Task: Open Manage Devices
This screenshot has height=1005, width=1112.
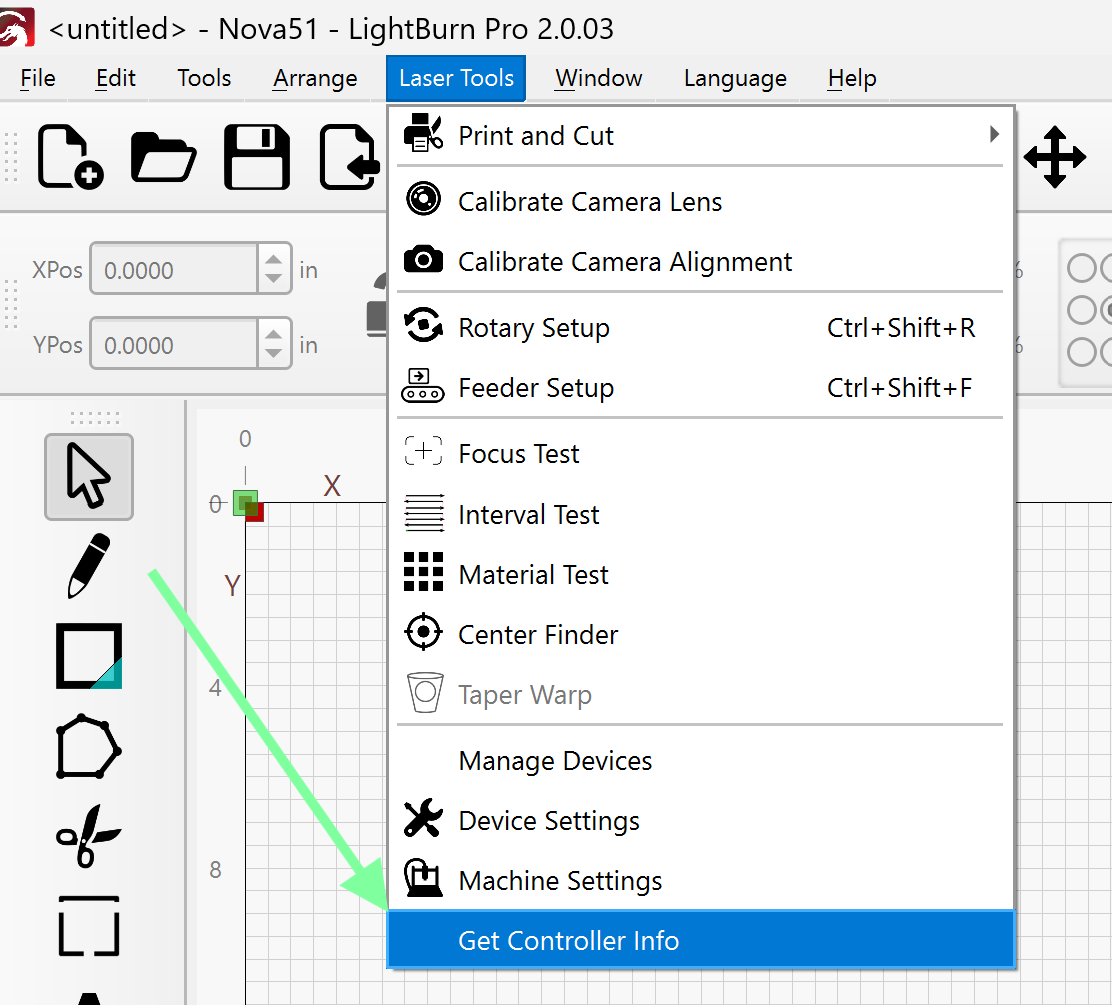Action: point(701,760)
